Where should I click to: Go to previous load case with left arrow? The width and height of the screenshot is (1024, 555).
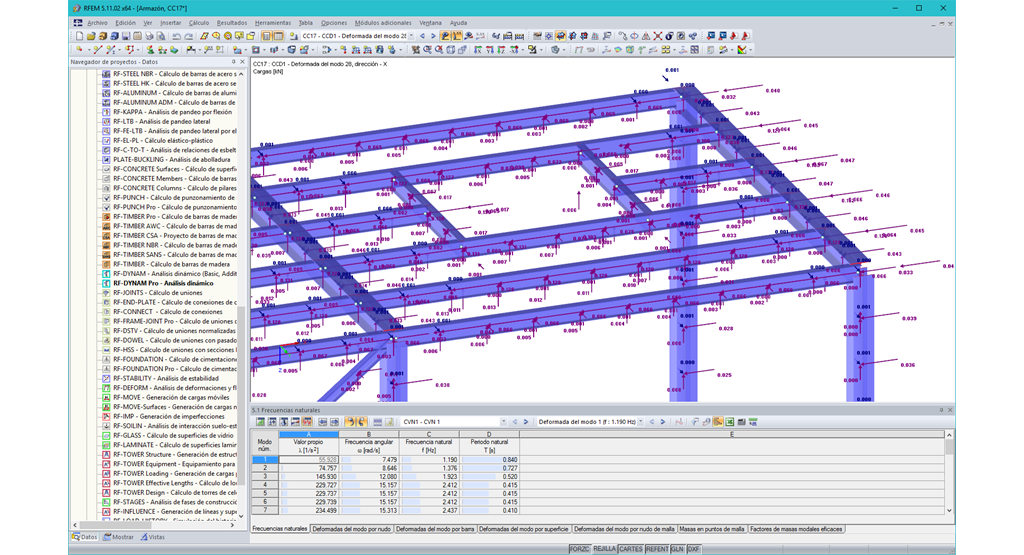(x=423, y=36)
